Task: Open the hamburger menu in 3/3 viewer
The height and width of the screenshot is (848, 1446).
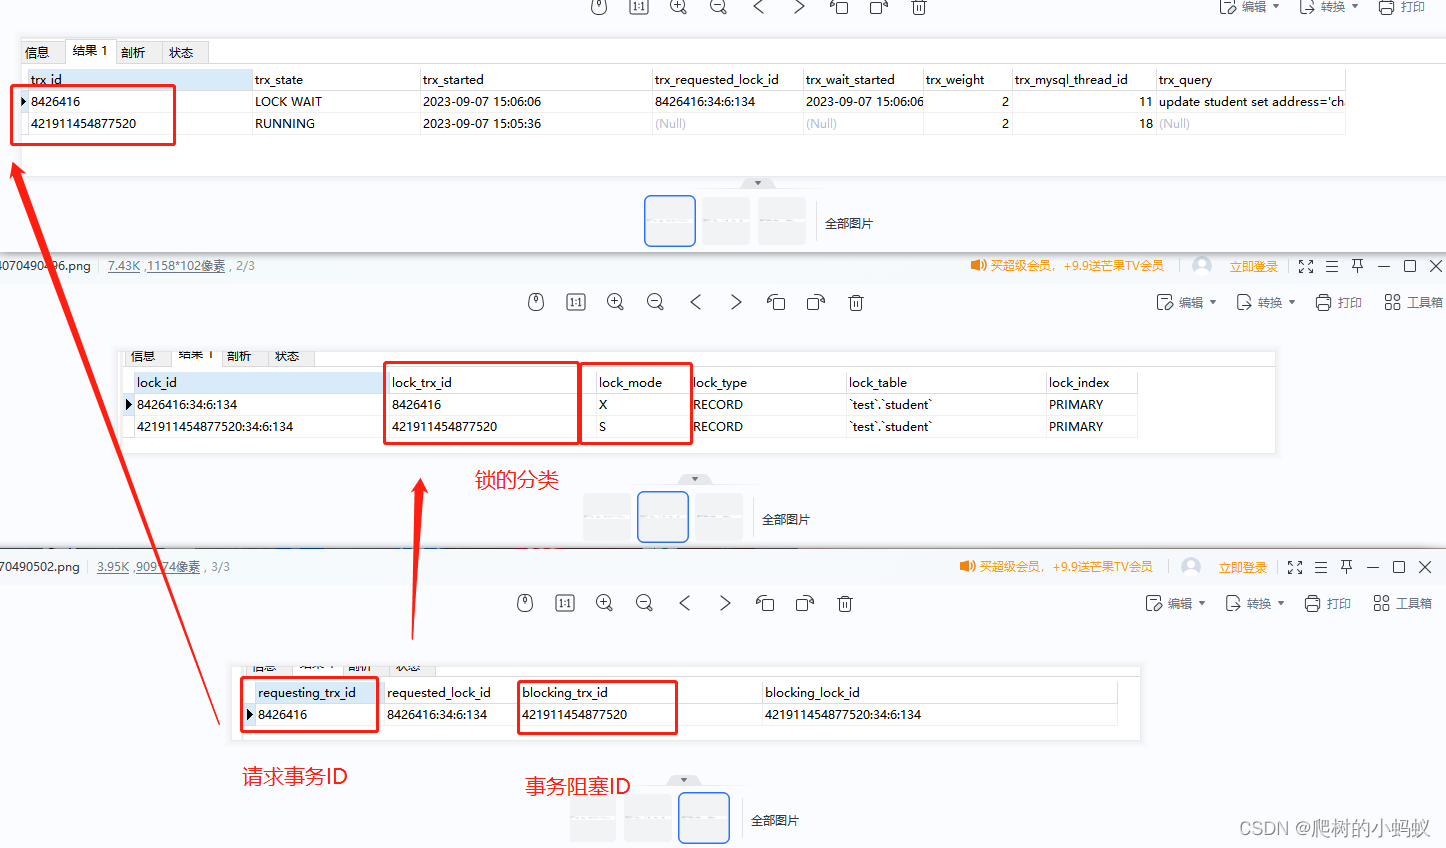Action: pyautogui.click(x=1321, y=567)
